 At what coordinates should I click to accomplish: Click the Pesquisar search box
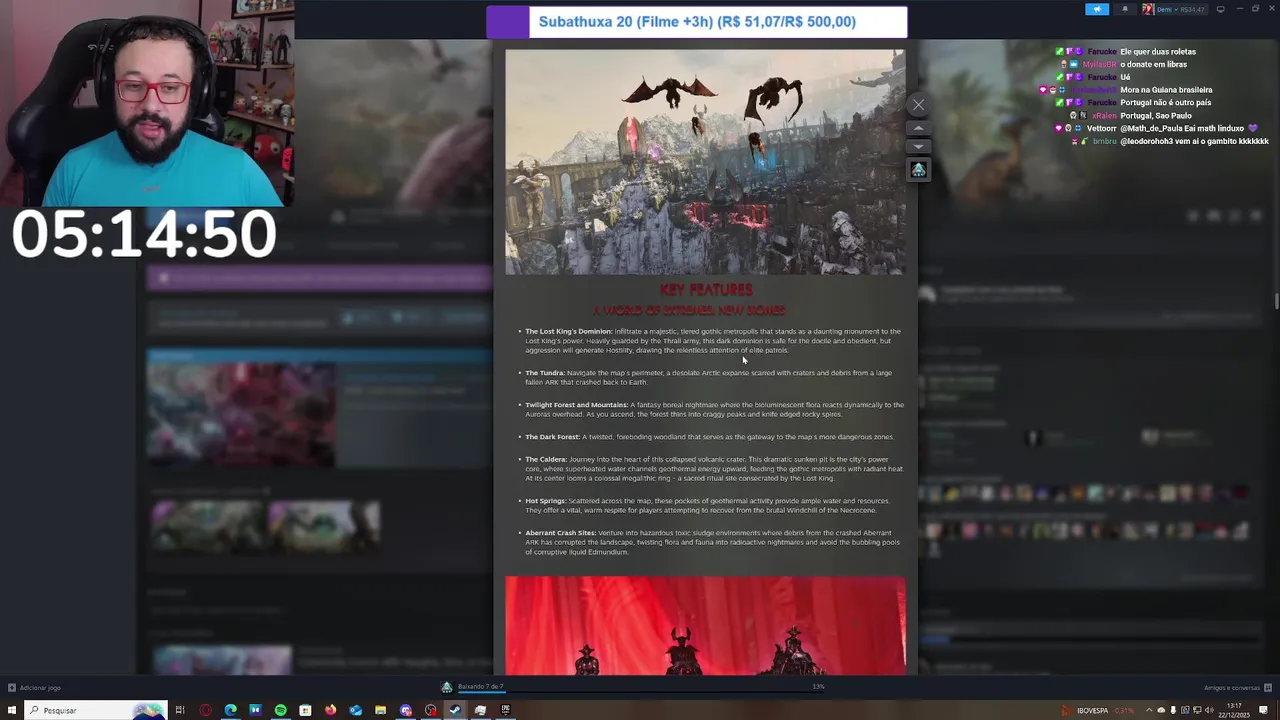pos(96,710)
